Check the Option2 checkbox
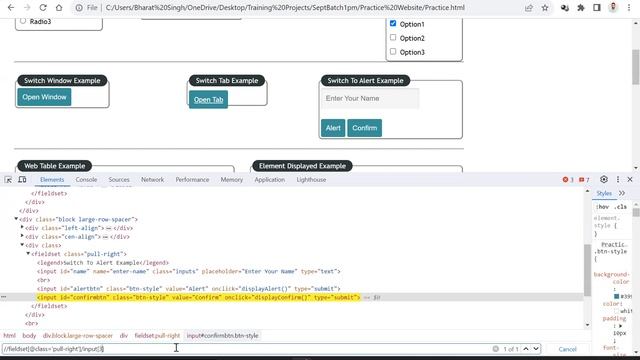This screenshot has height=360, width=640. [x=393, y=38]
